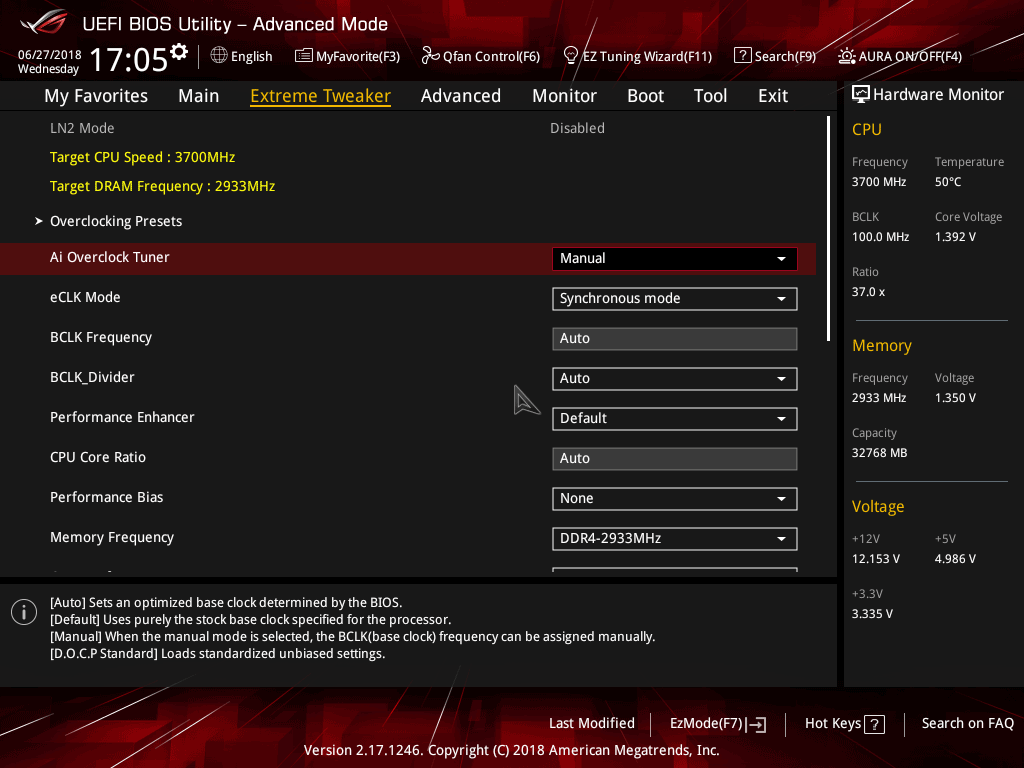Screen dimensions: 1024x768
Task: Click the BCLK Frequency input field
Action: pos(675,339)
